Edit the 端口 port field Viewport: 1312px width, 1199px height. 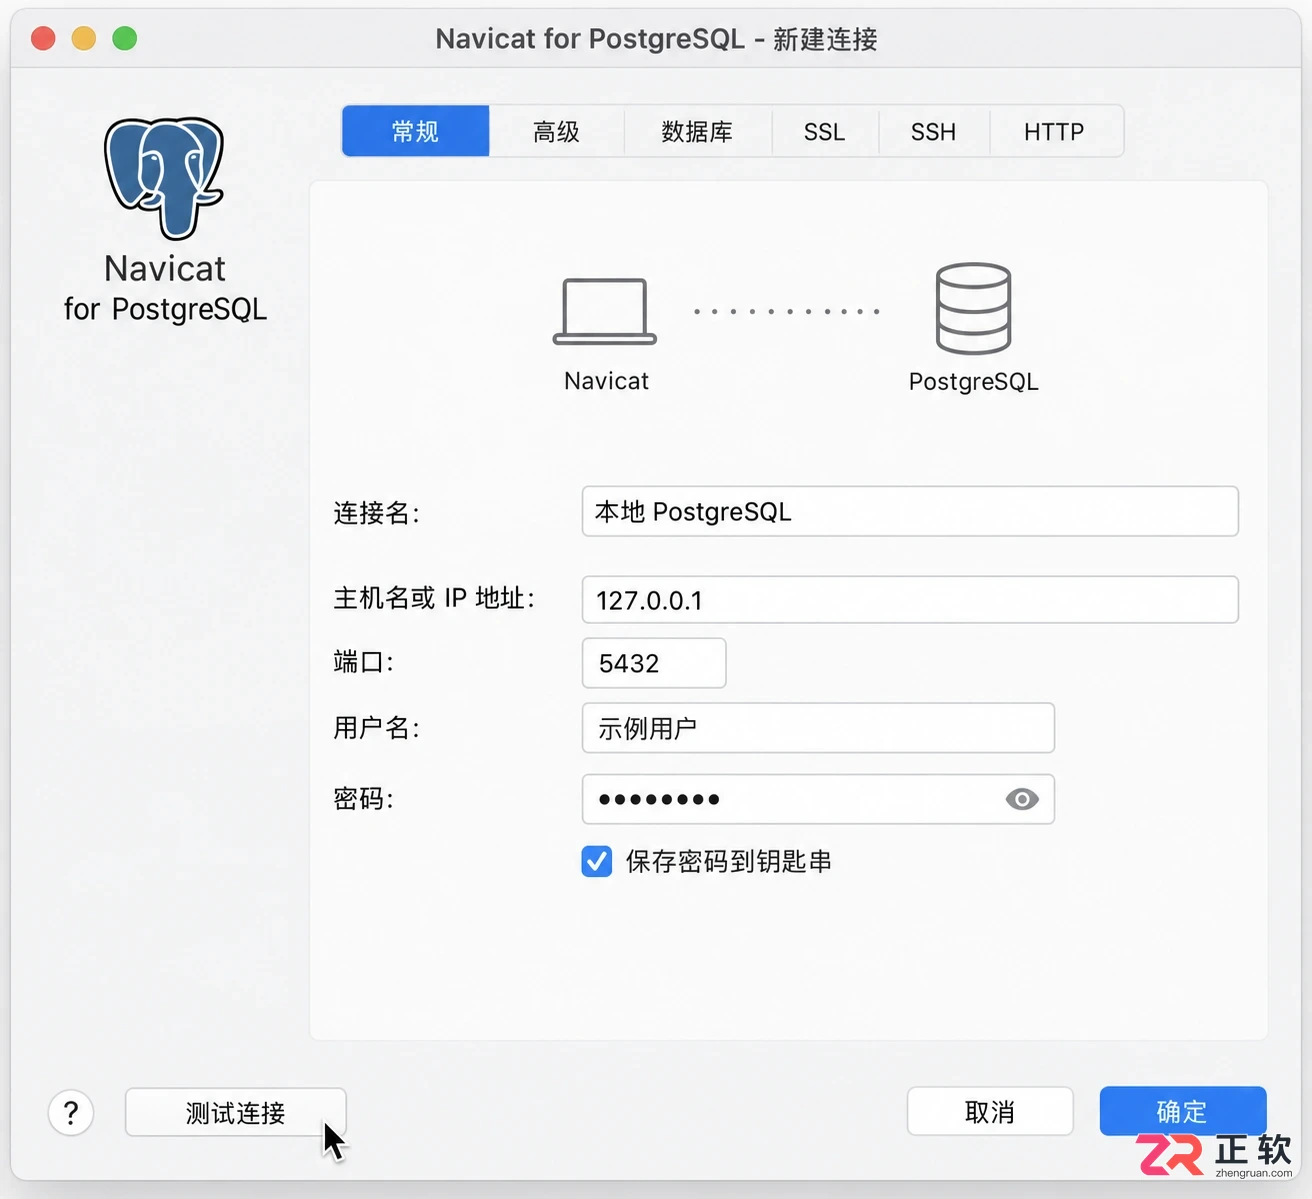(x=654, y=663)
